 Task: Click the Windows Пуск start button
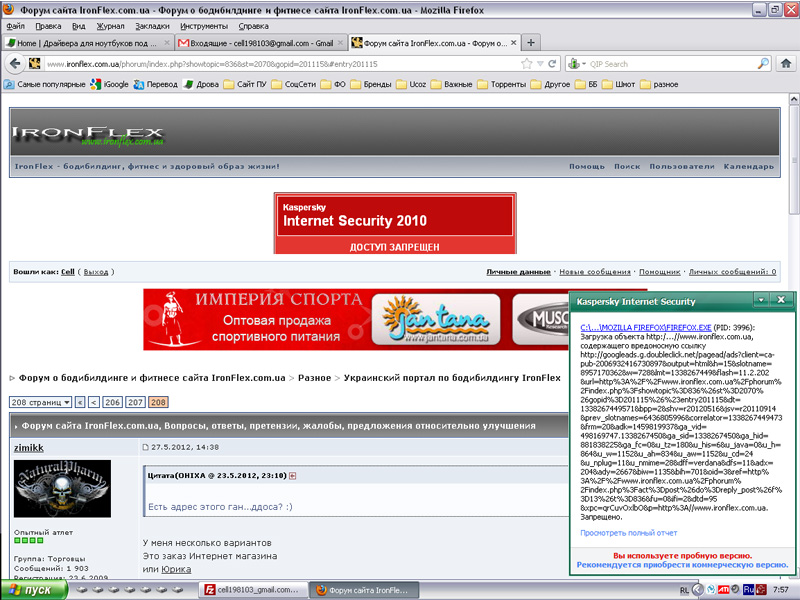(x=32, y=590)
